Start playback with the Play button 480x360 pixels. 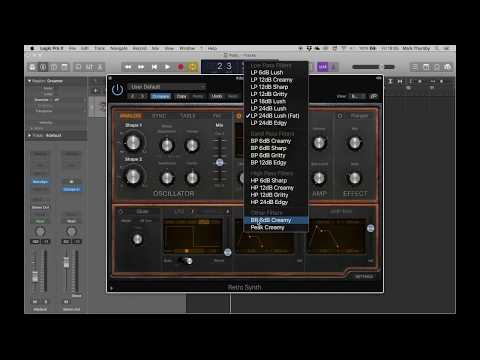167,67
